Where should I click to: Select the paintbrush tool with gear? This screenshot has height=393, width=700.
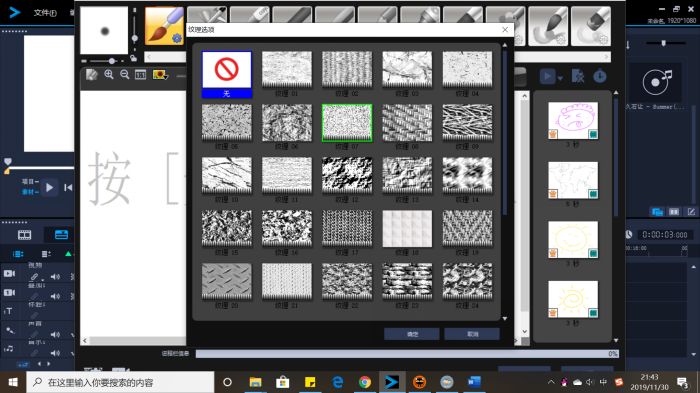click(x=164, y=26)
